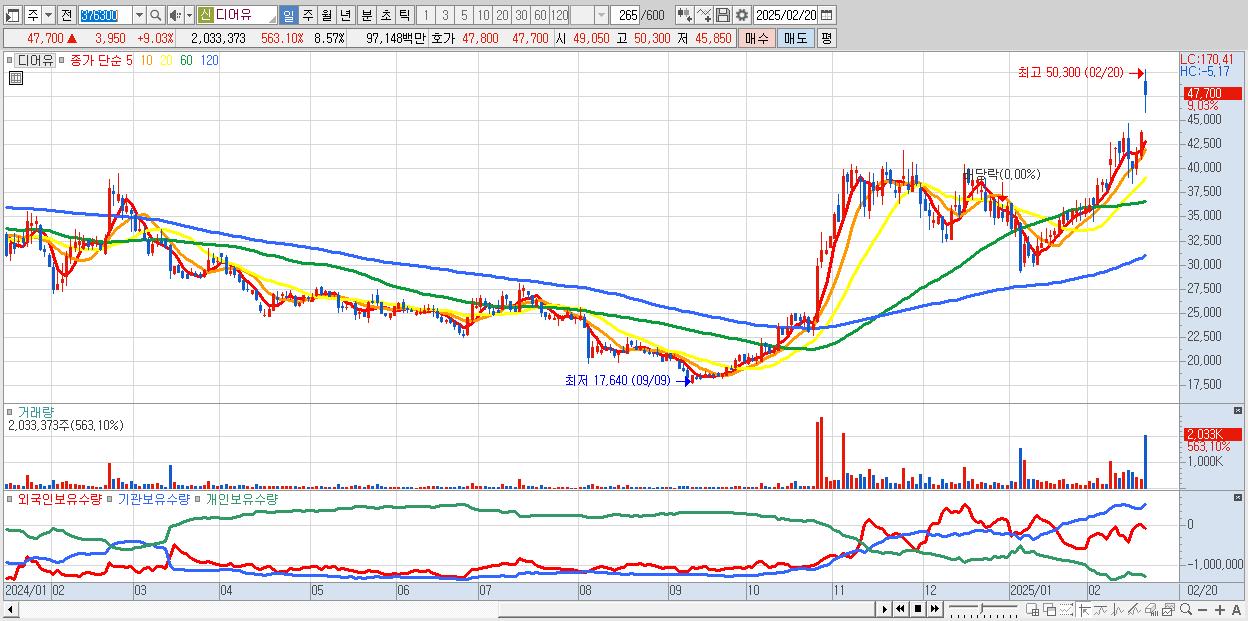Click the crosshair cursor tool icon
This screenshot has width=1248, height=621.
click(1084, 609)
